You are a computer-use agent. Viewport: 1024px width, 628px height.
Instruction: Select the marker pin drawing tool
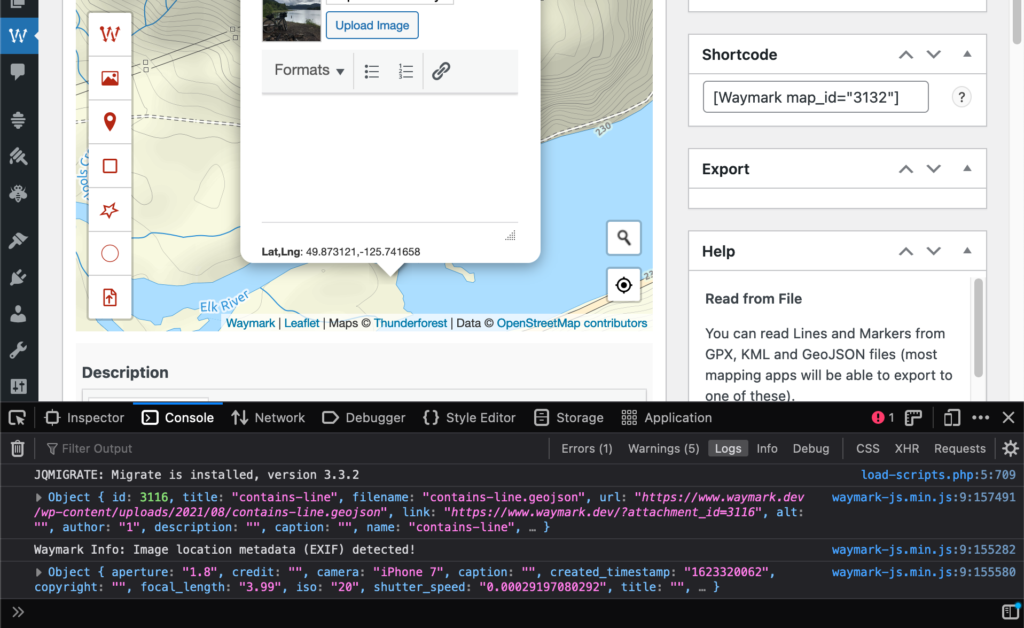pos(110,122)
